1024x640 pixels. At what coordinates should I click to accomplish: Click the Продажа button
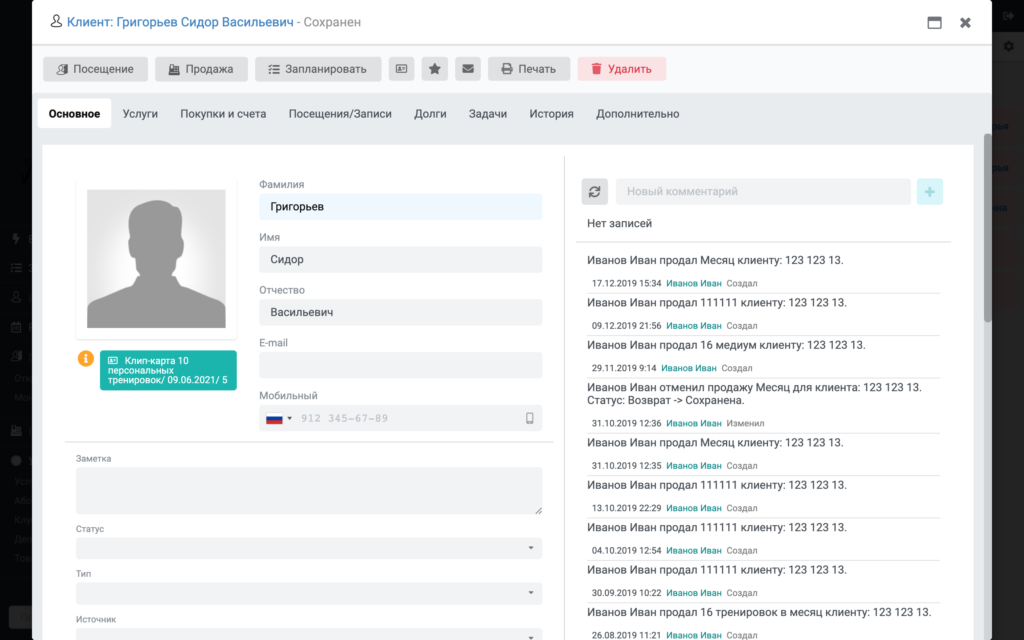pos(201,69)
